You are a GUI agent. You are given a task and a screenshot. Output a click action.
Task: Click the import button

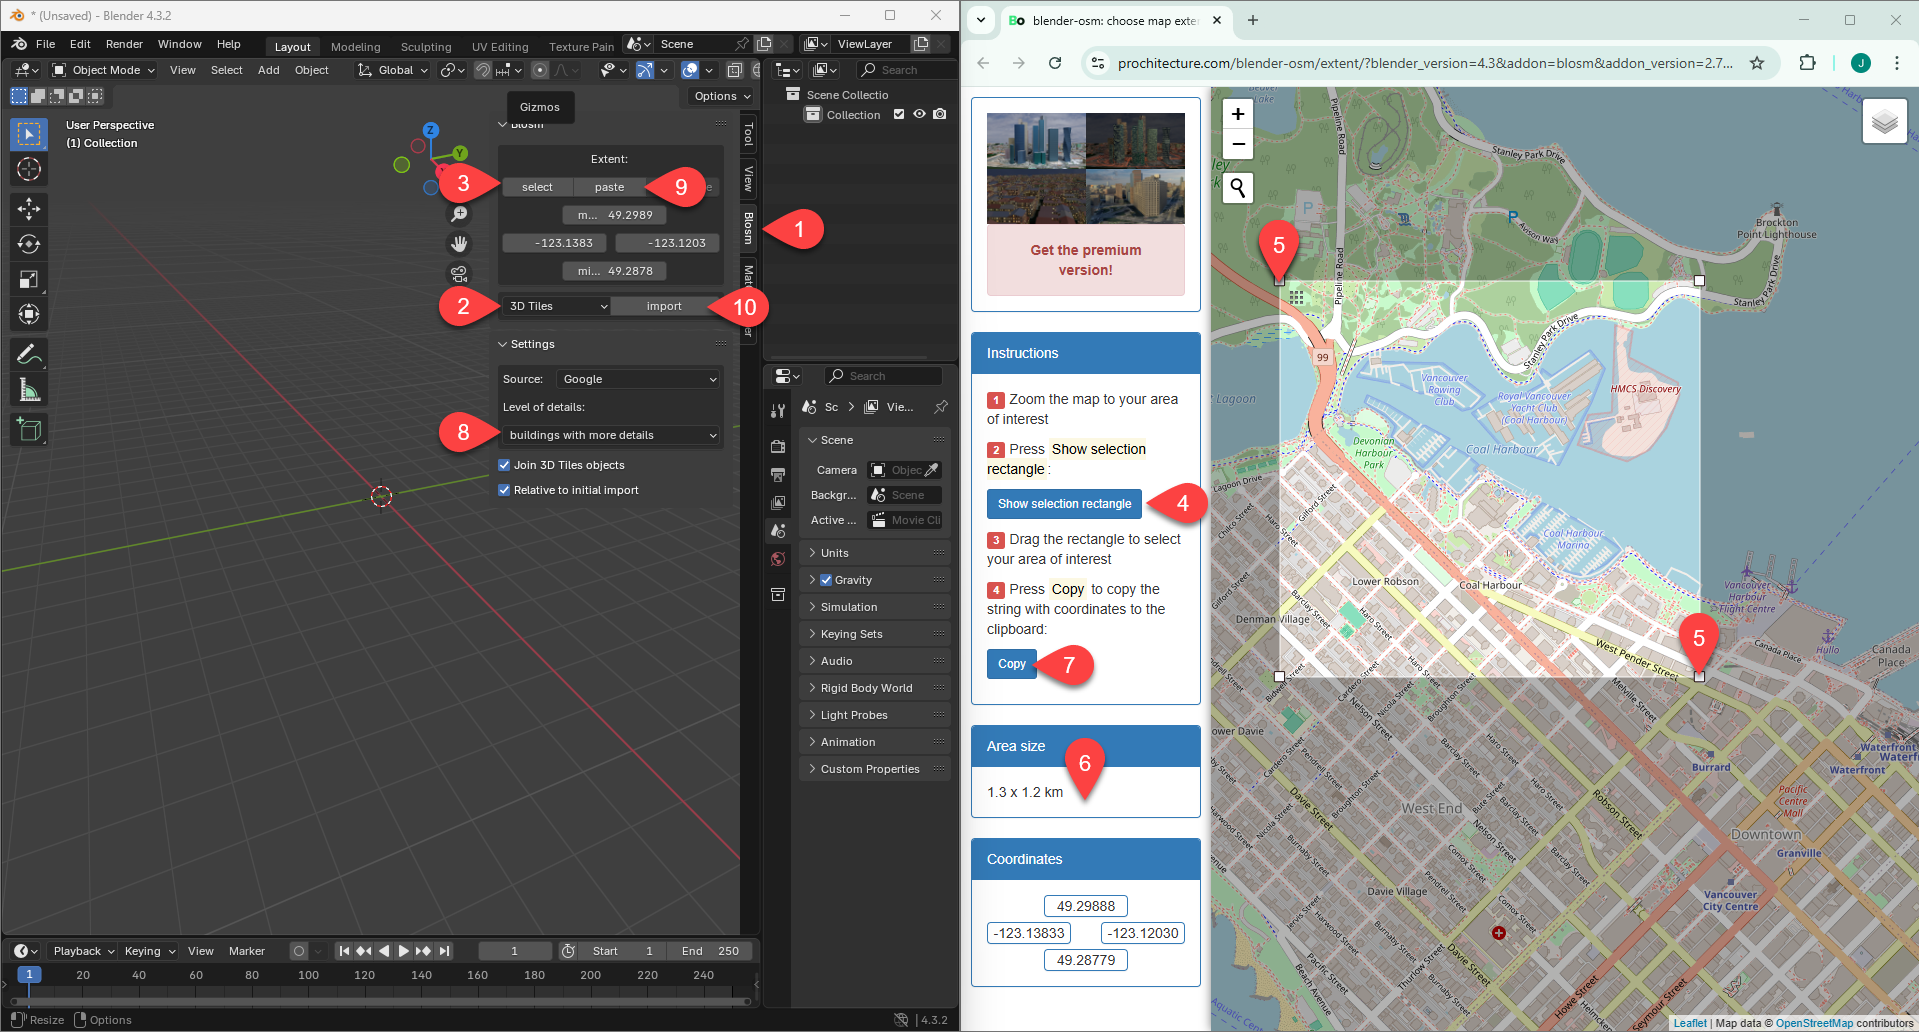click(x=664, y=306)
